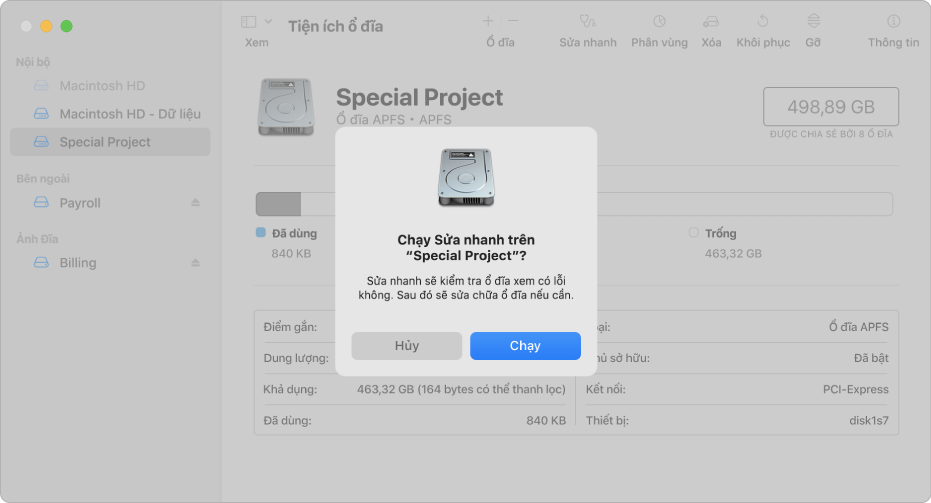Cancel the dialog with Hủy button

point(406,346)
